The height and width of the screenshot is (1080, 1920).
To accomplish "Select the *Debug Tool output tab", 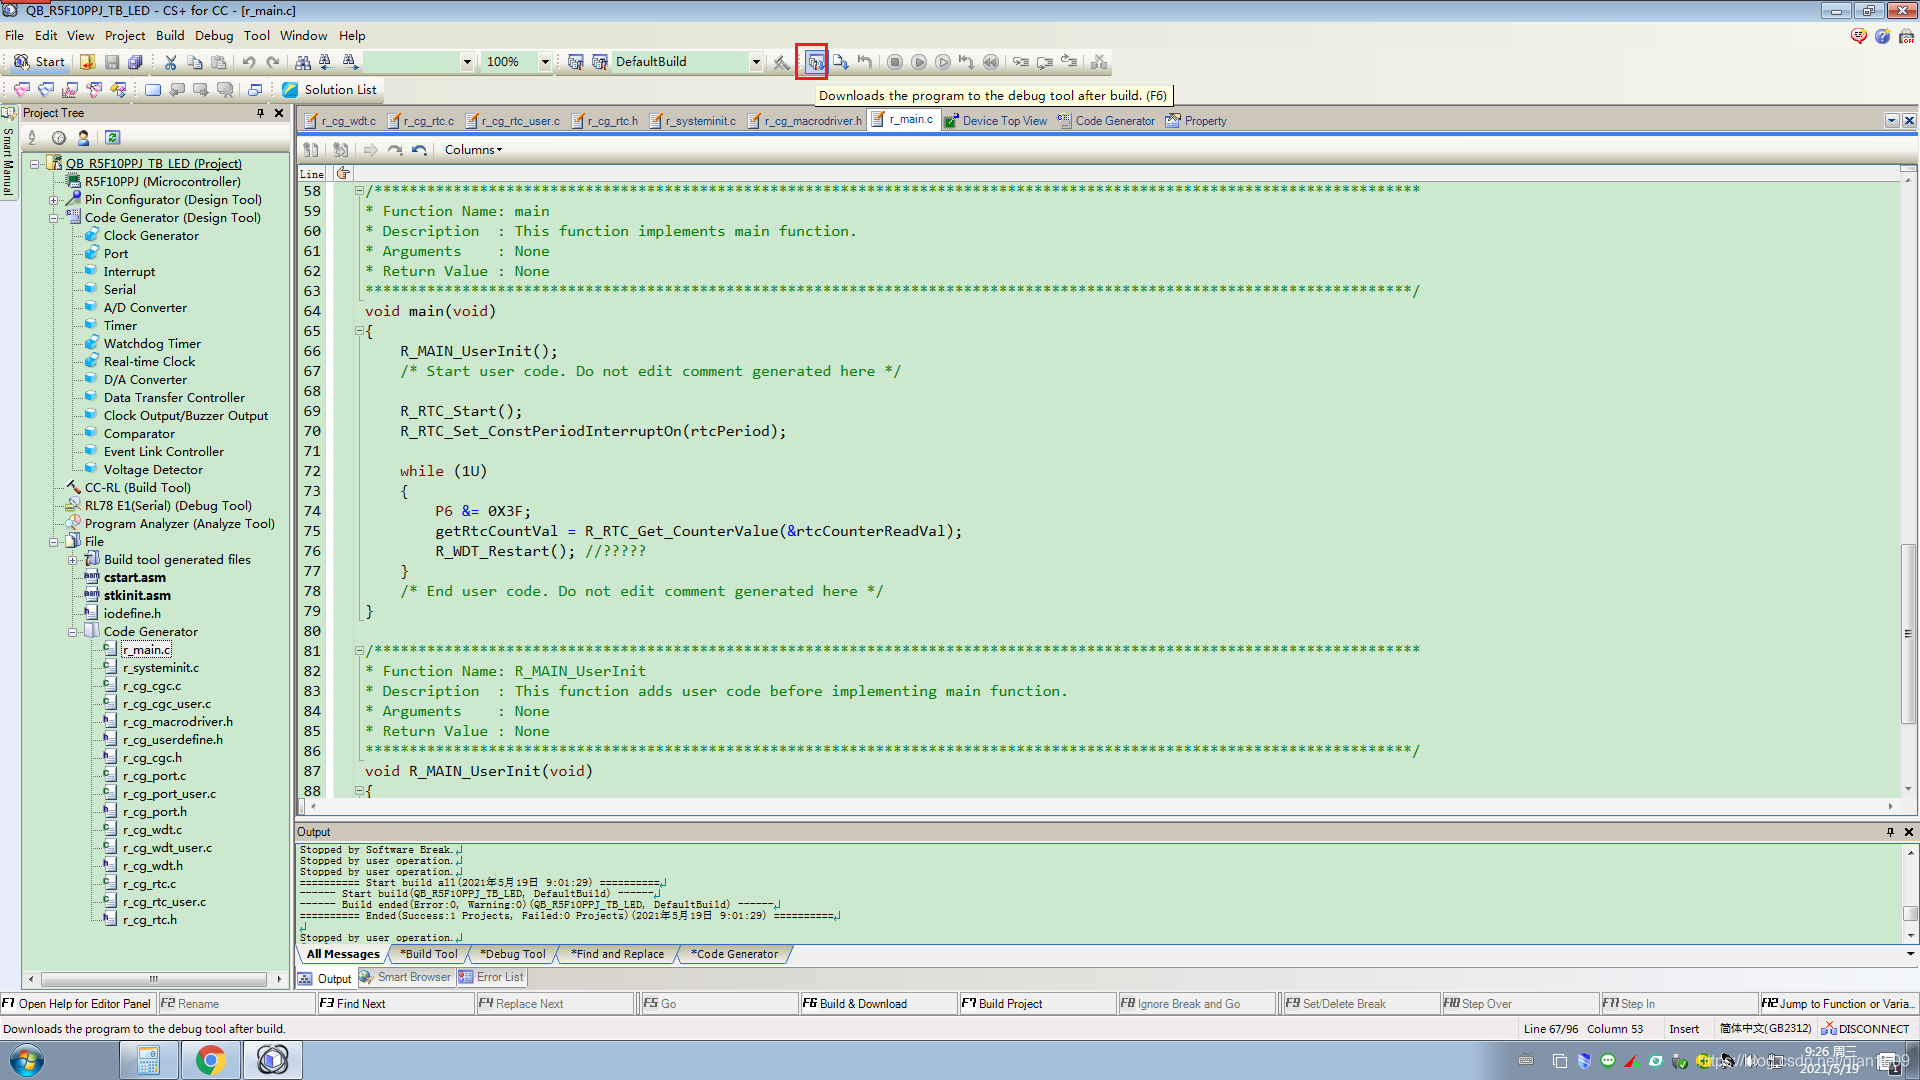I will tap(513, 954).
